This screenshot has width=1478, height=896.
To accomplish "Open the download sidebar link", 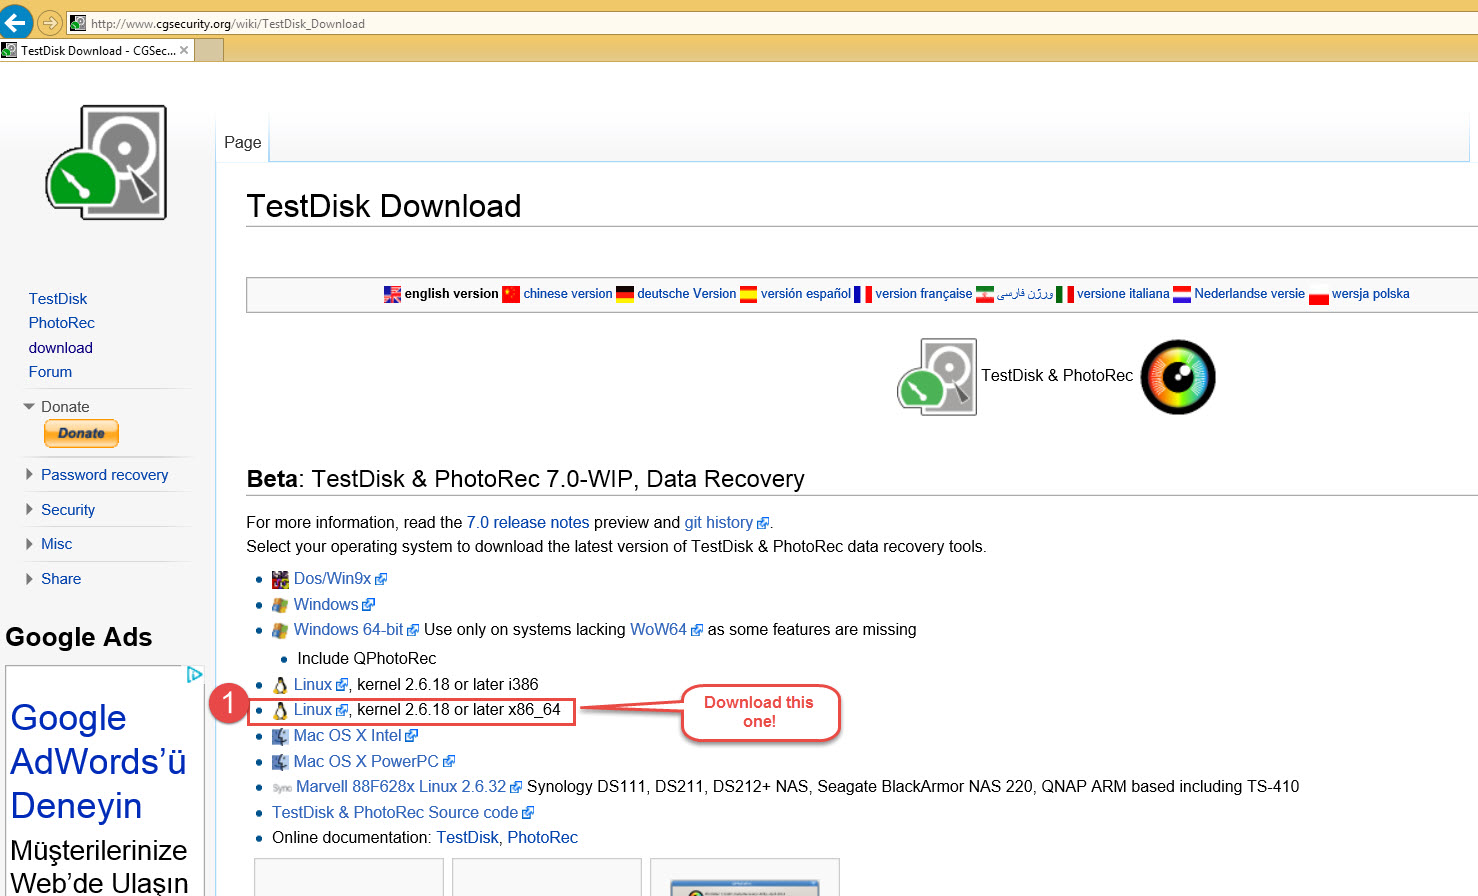I will 61,348.
